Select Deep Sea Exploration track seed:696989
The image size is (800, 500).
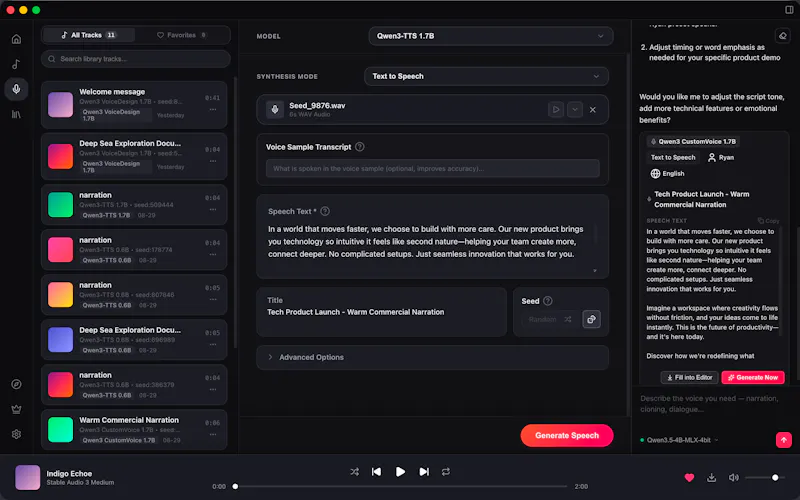click(134, 339)
